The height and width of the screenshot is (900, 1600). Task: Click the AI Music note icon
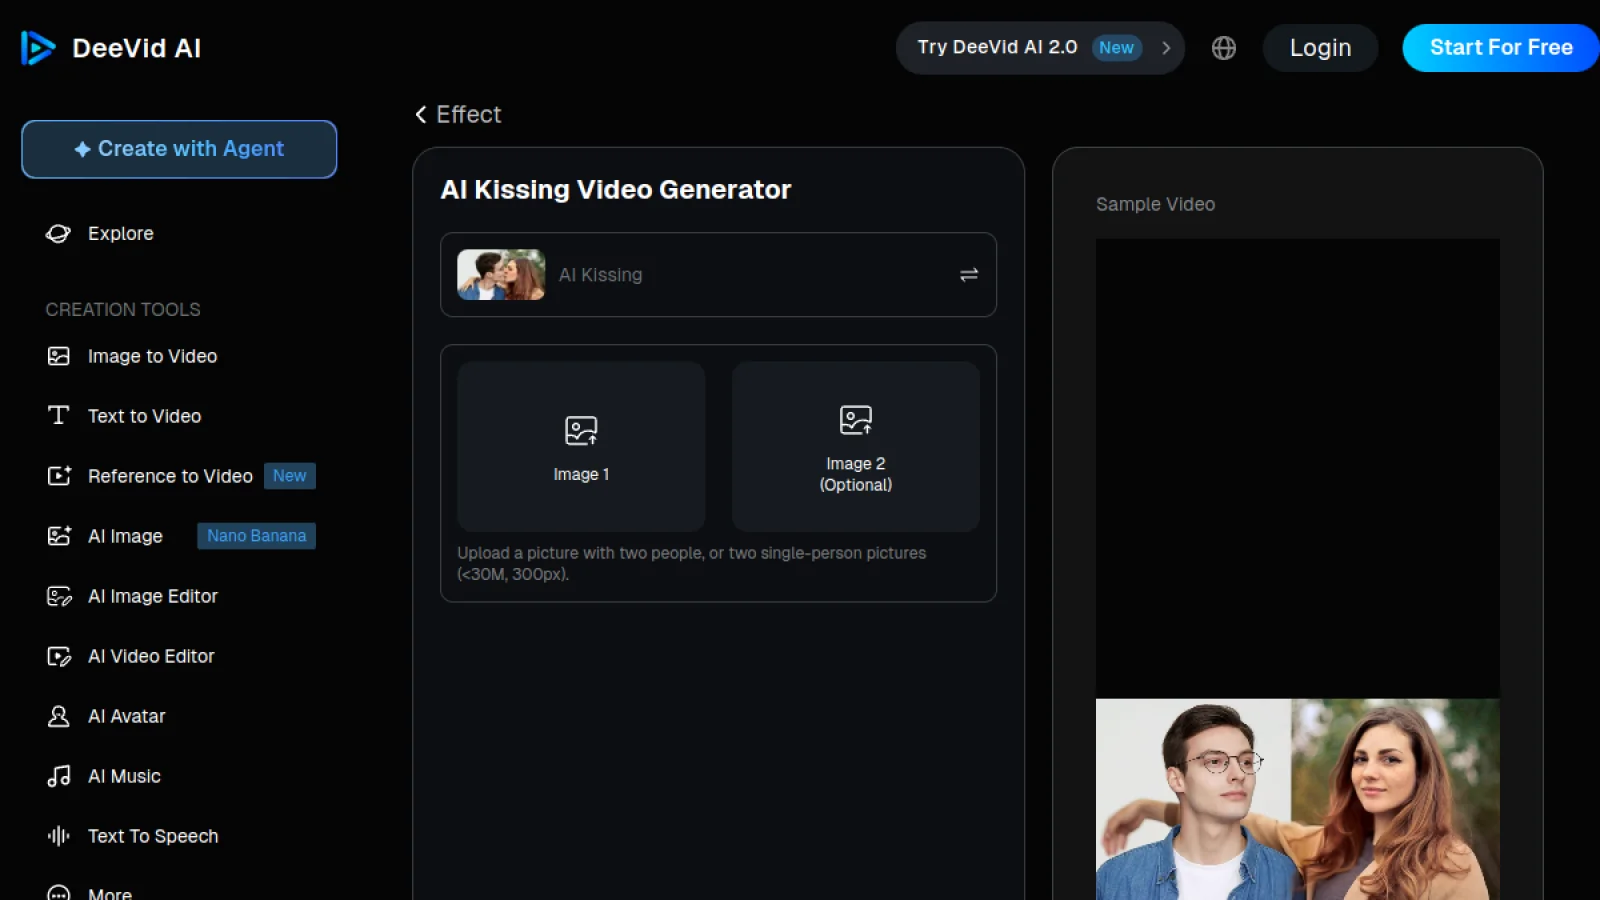(59, 776)
